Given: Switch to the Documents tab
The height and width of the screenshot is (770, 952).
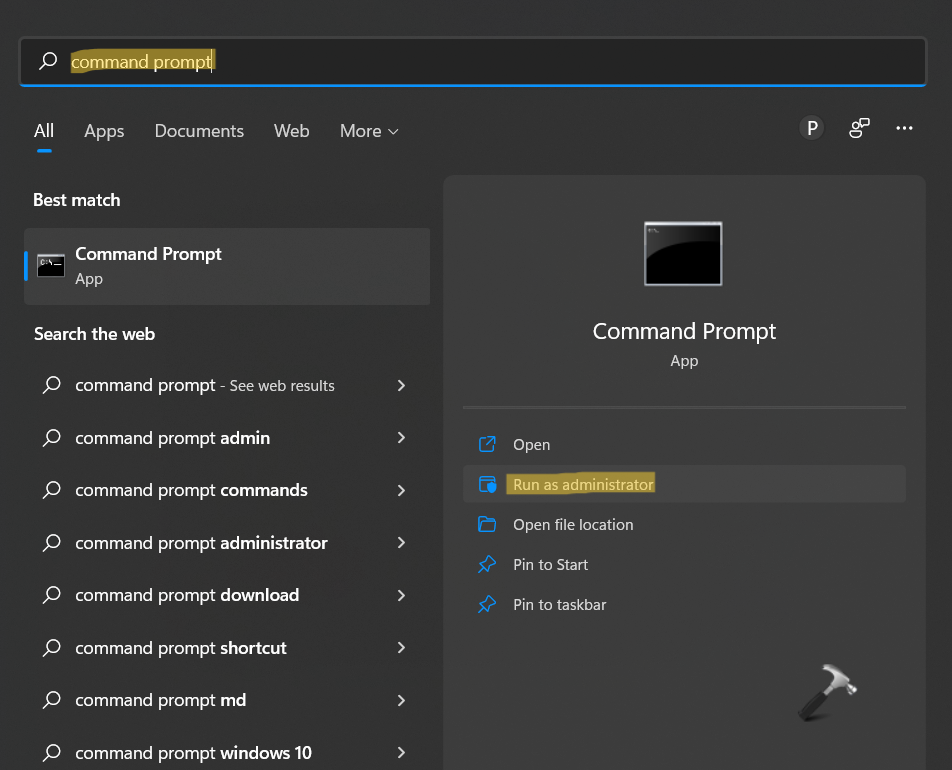Looking at the screenshot, I should (x=199, y=131).
